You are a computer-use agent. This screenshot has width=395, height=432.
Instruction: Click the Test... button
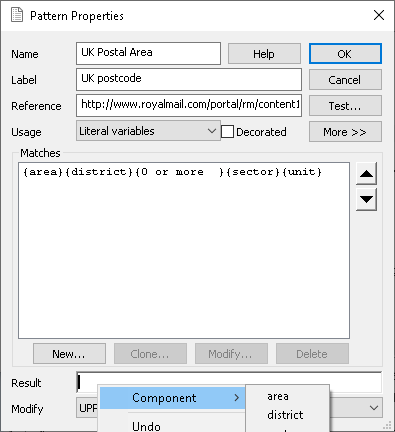point(345,106)
